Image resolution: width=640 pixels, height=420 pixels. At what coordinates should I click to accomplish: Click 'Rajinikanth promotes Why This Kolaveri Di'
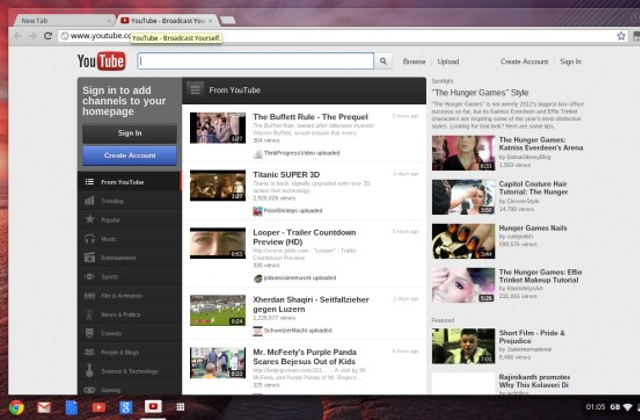534,381
